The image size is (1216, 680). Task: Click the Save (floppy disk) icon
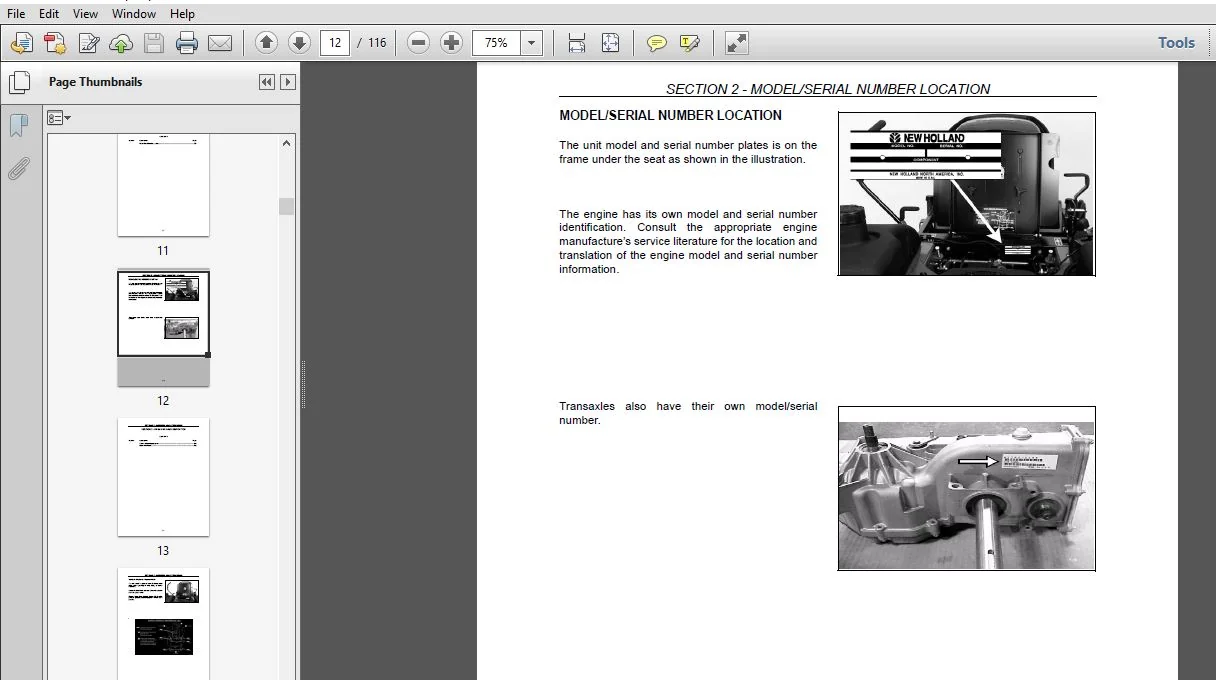coord(153,43)
